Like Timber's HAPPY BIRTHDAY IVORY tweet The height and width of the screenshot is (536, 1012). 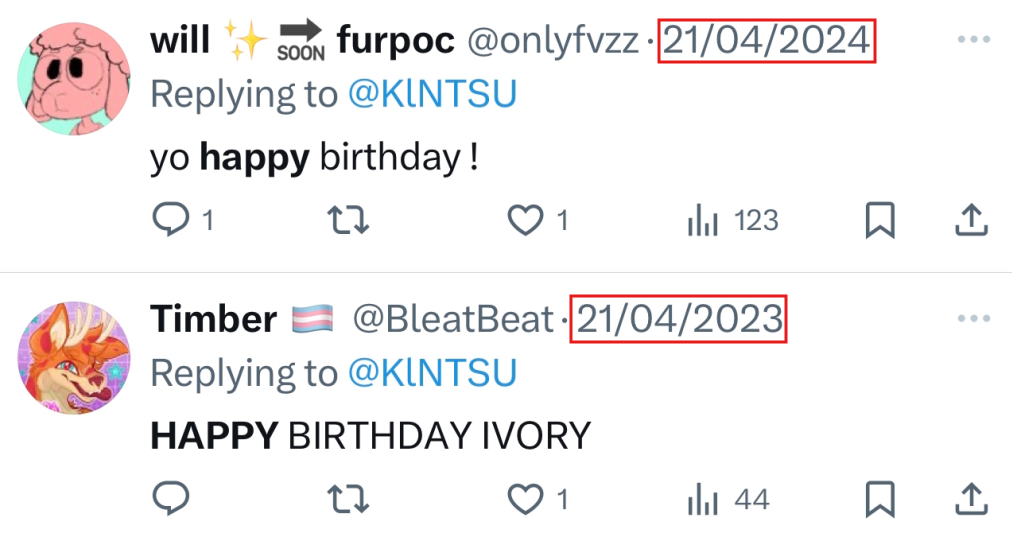525,498
